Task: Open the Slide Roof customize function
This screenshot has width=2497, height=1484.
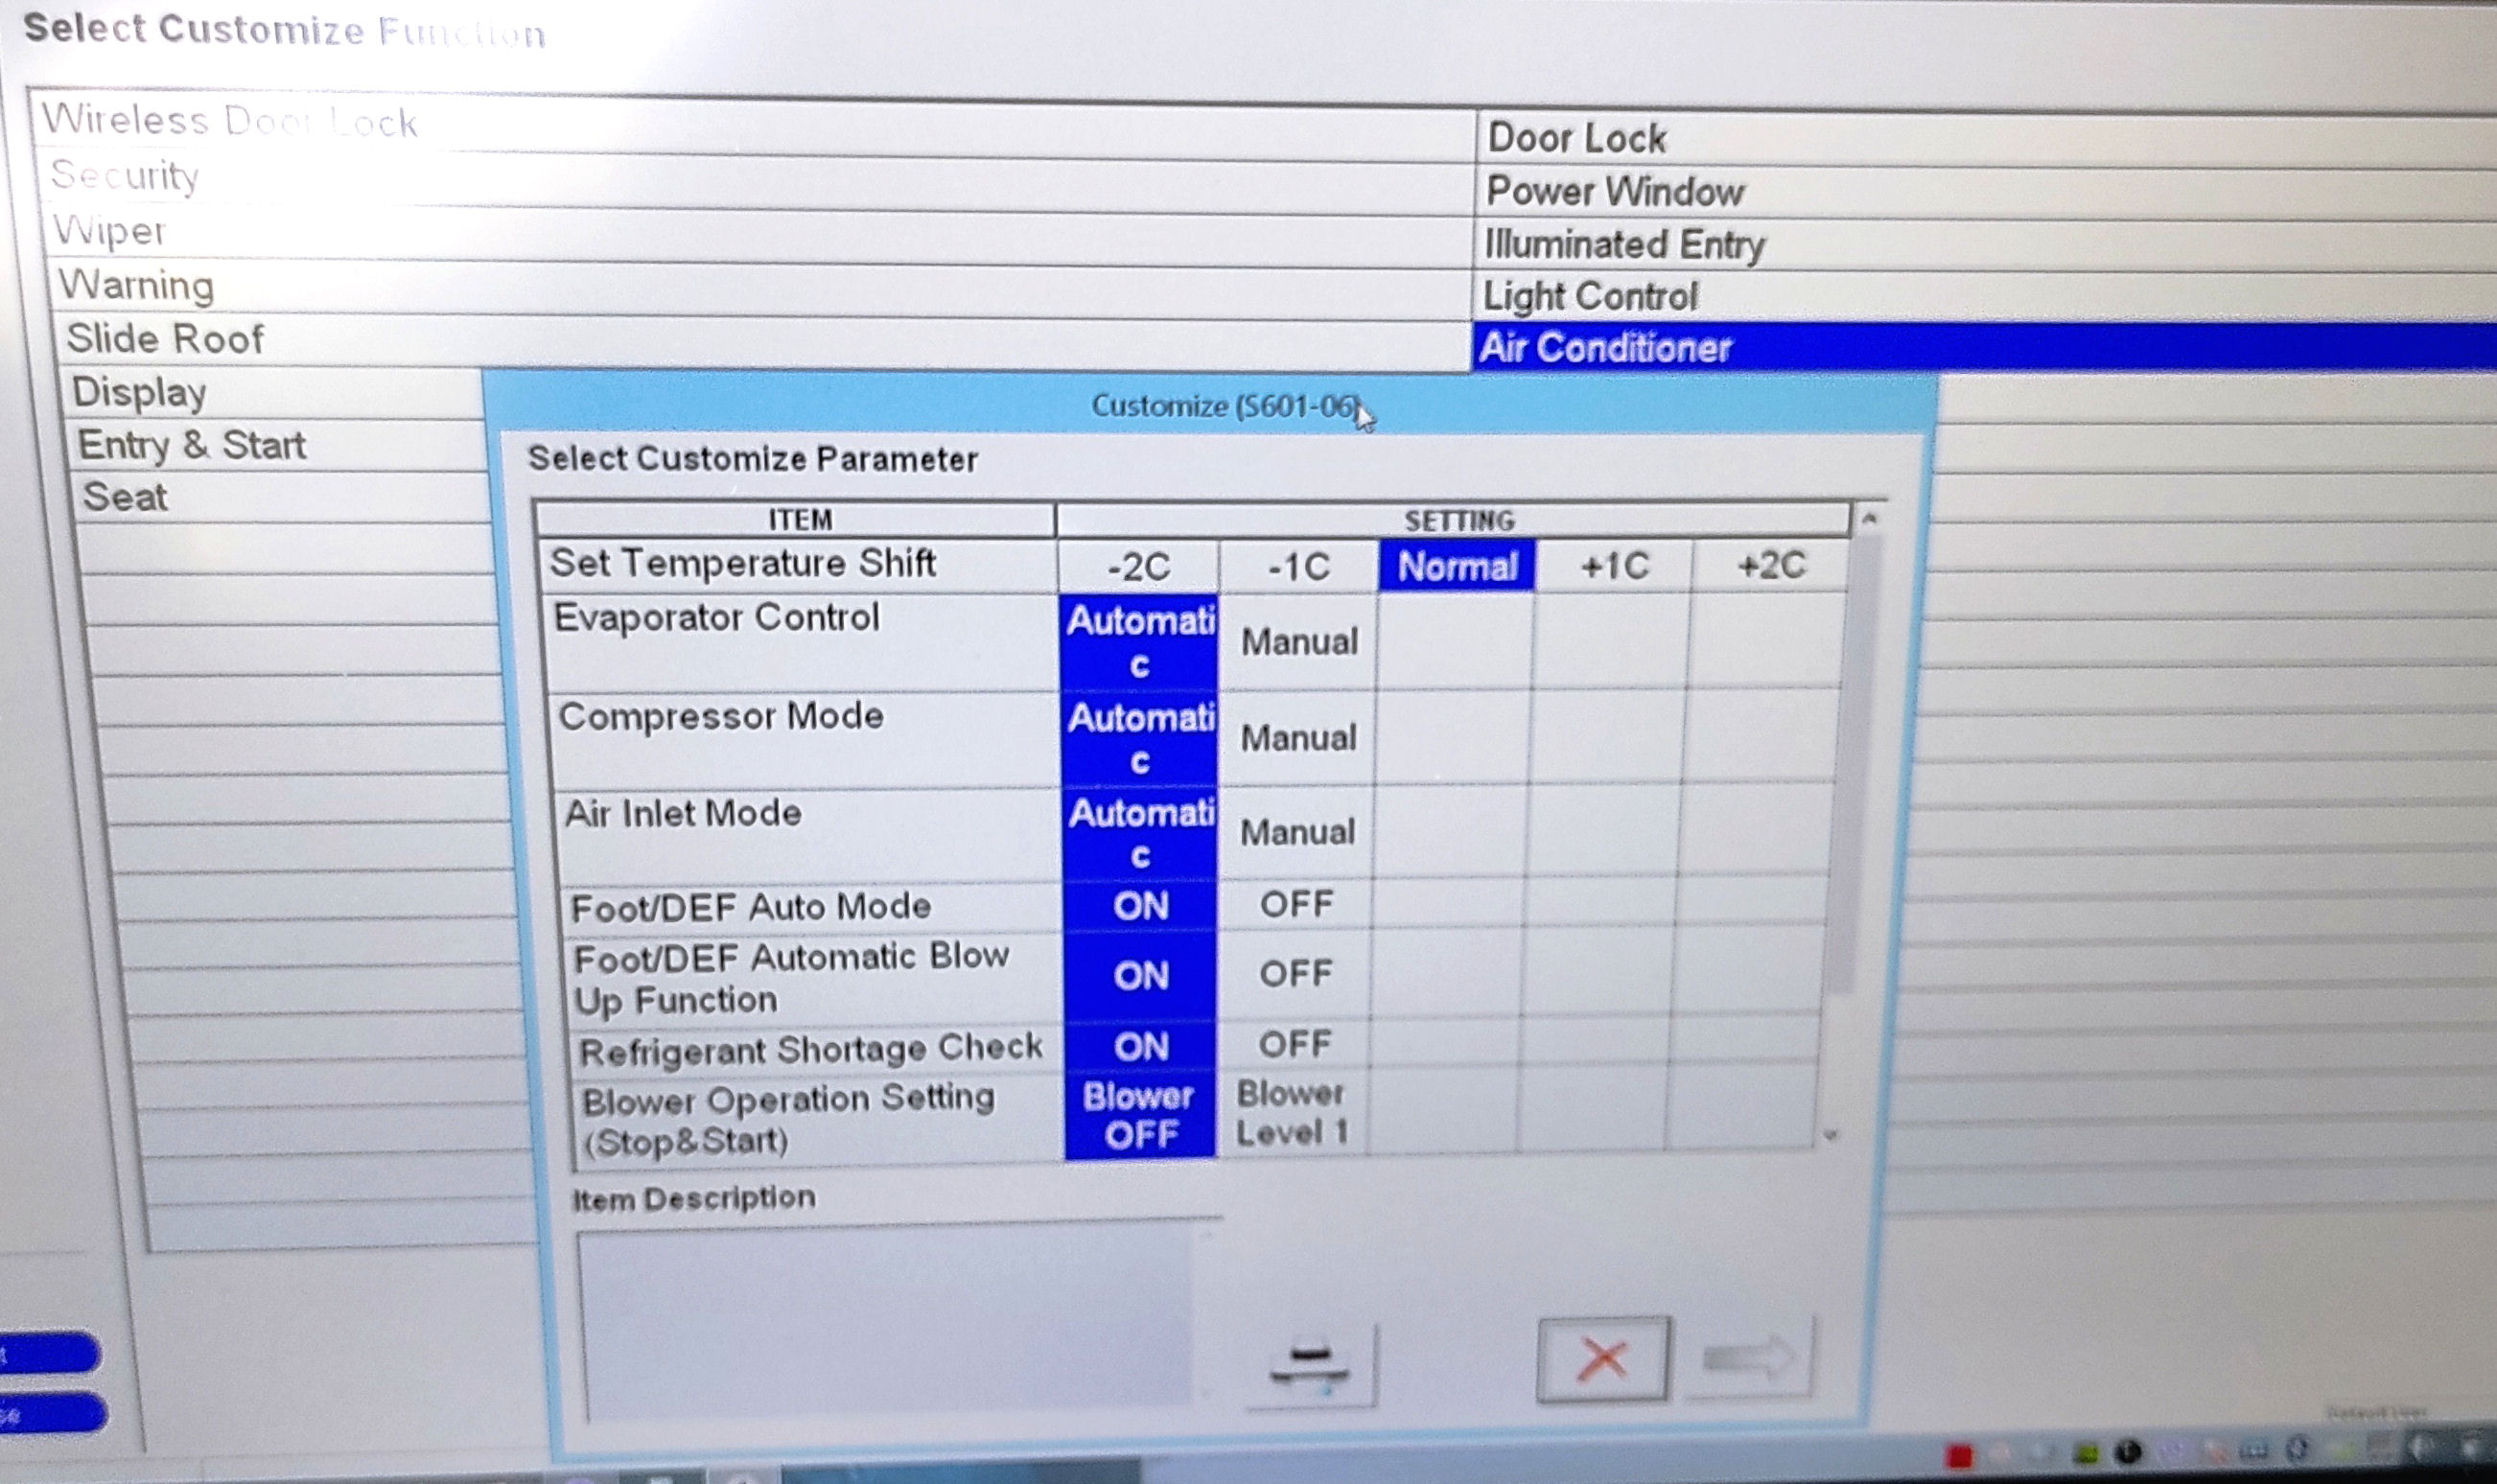Action: tap(165, 339)
